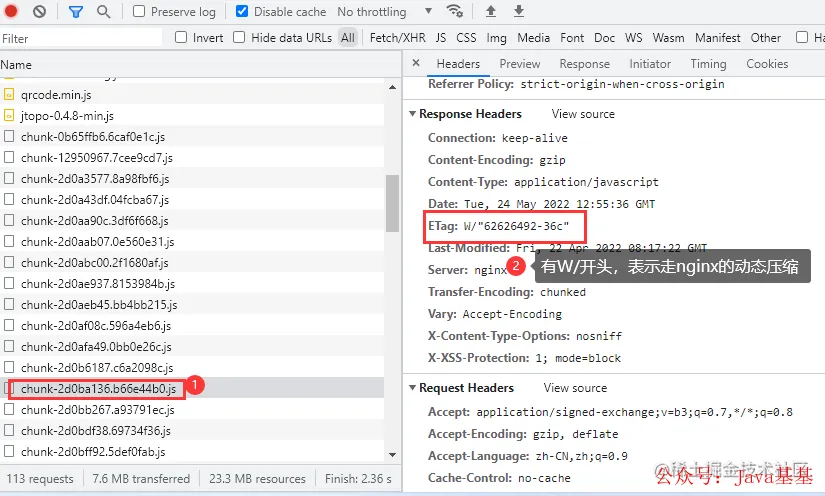View source of Response Headers
The height and width of the screenshot is (496, 825).
click(583, 114)
